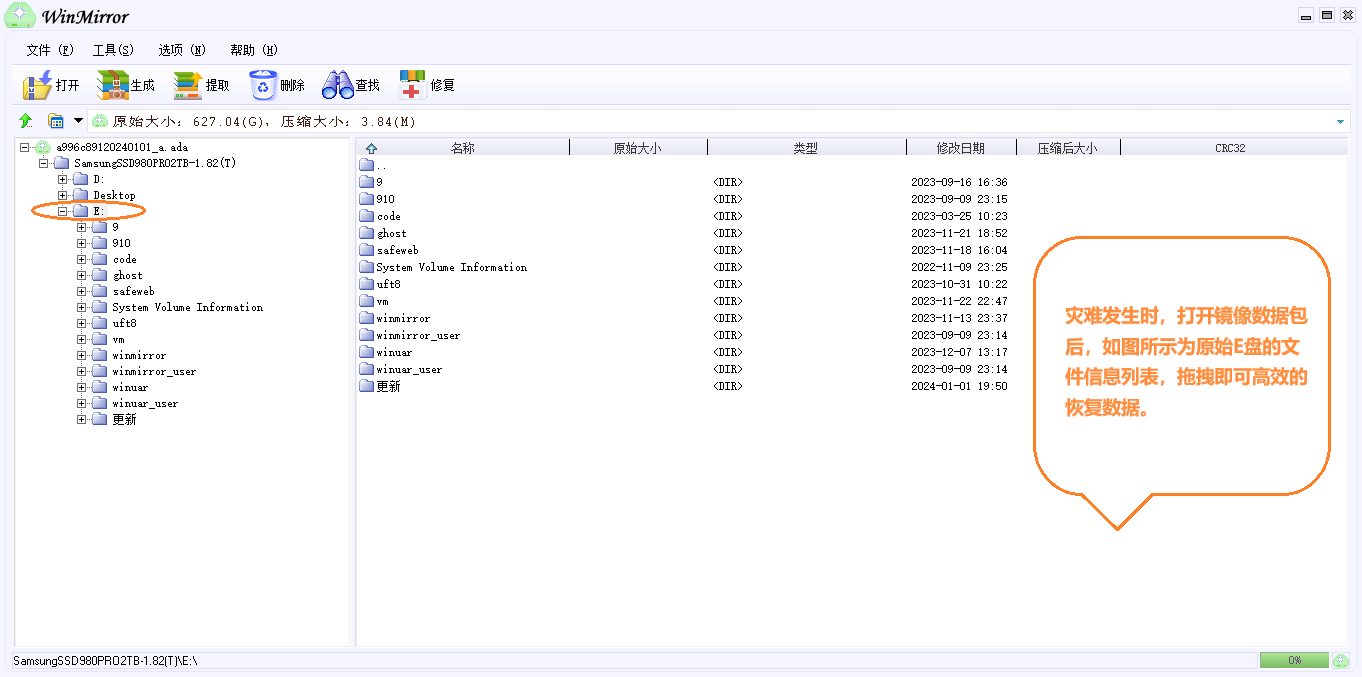The height and width of the screenshot is (677, 1362).
Task: Open the 工具 (S) menu
Action: pos(113,50)
